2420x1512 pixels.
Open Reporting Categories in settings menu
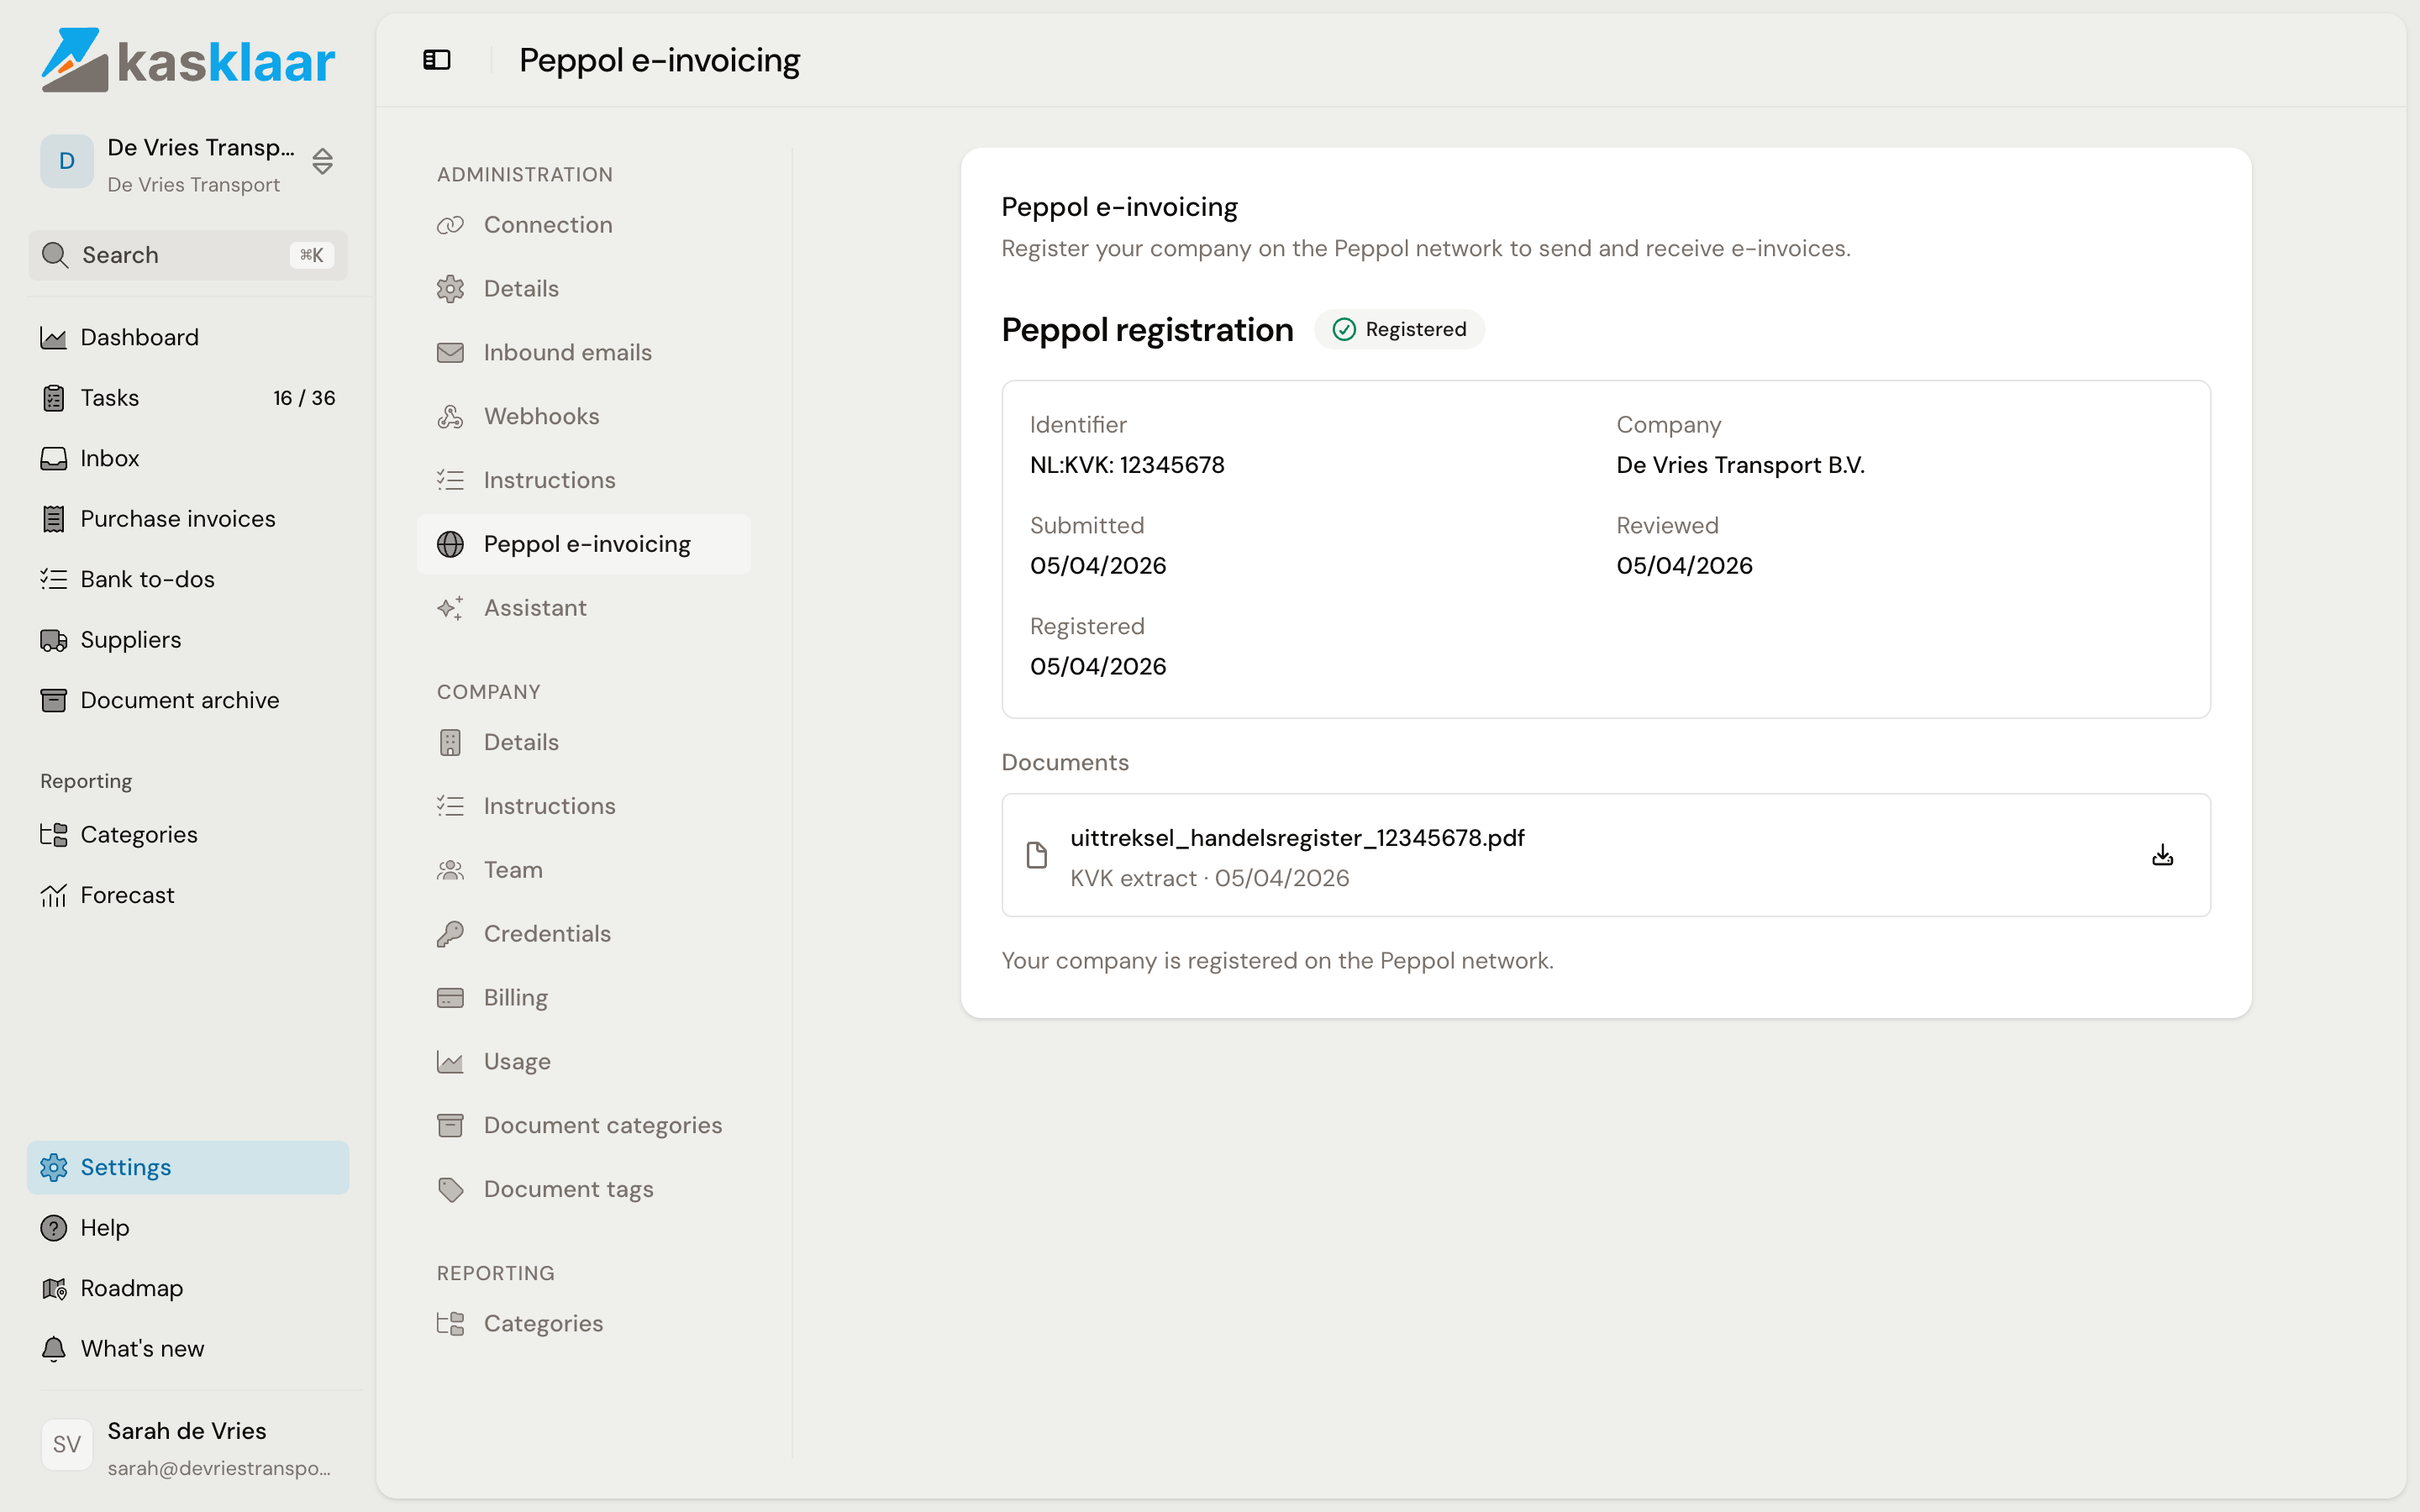[584, 1324]
